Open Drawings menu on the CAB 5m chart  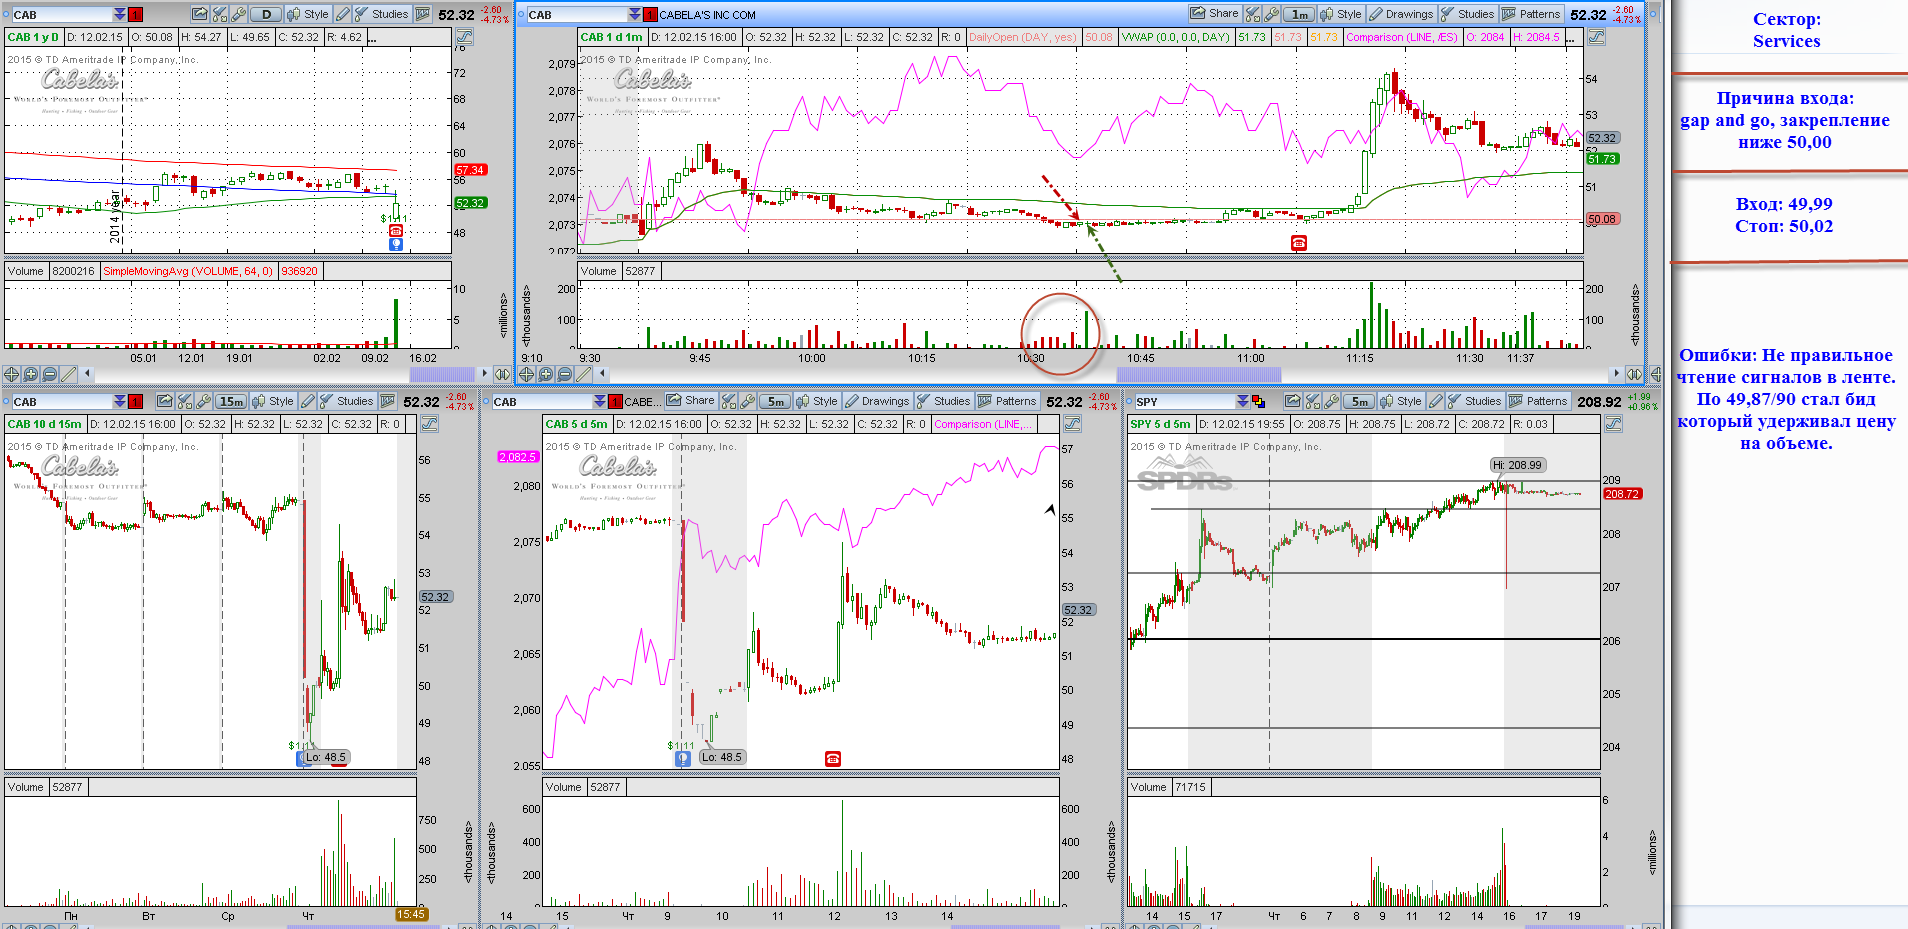[877, 401]
